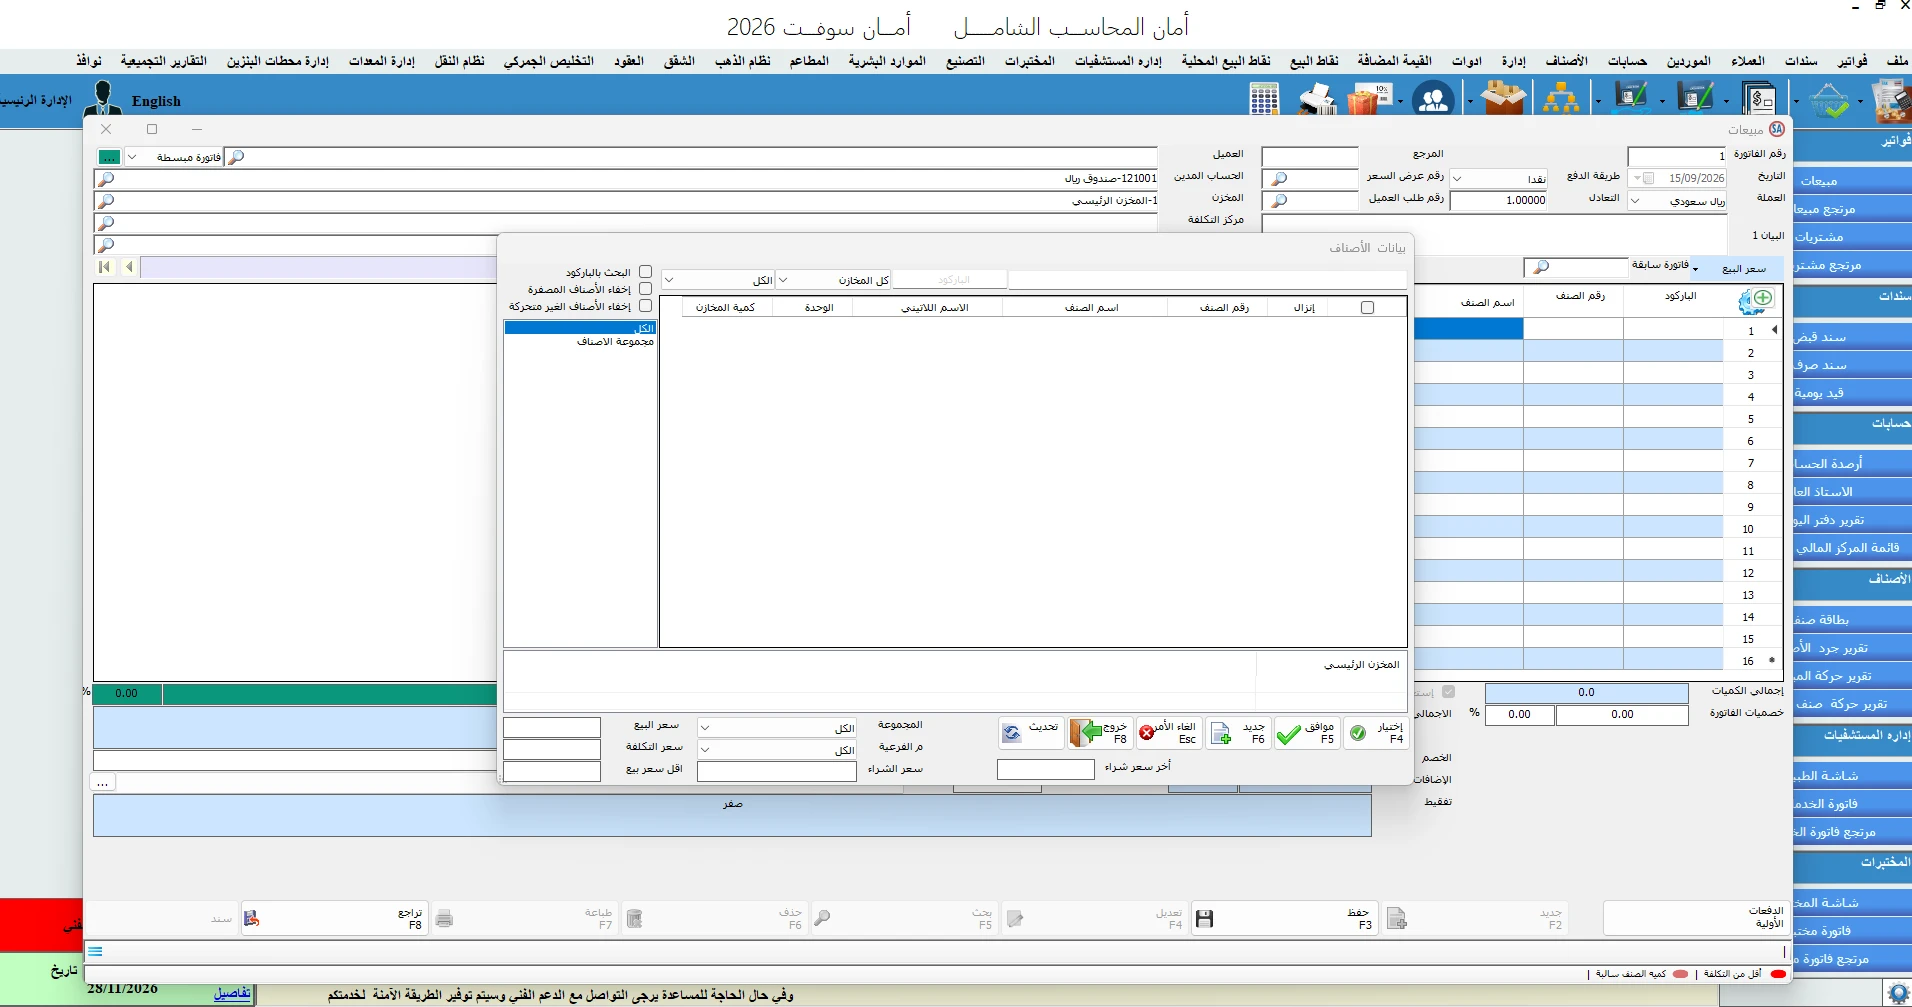The height and width of the screenshot is (1007, 1912).
Task: Switch language with the English button
Action: 156,101
